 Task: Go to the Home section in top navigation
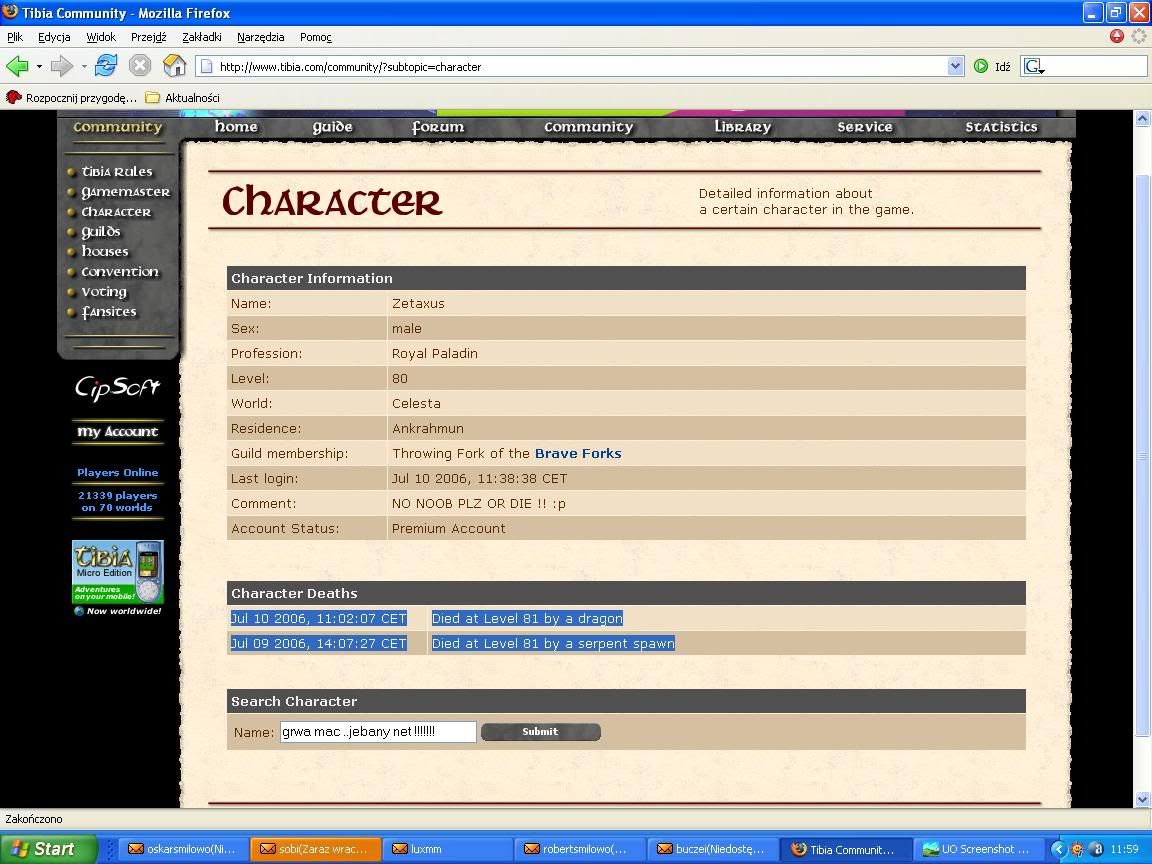click(236, 126)
